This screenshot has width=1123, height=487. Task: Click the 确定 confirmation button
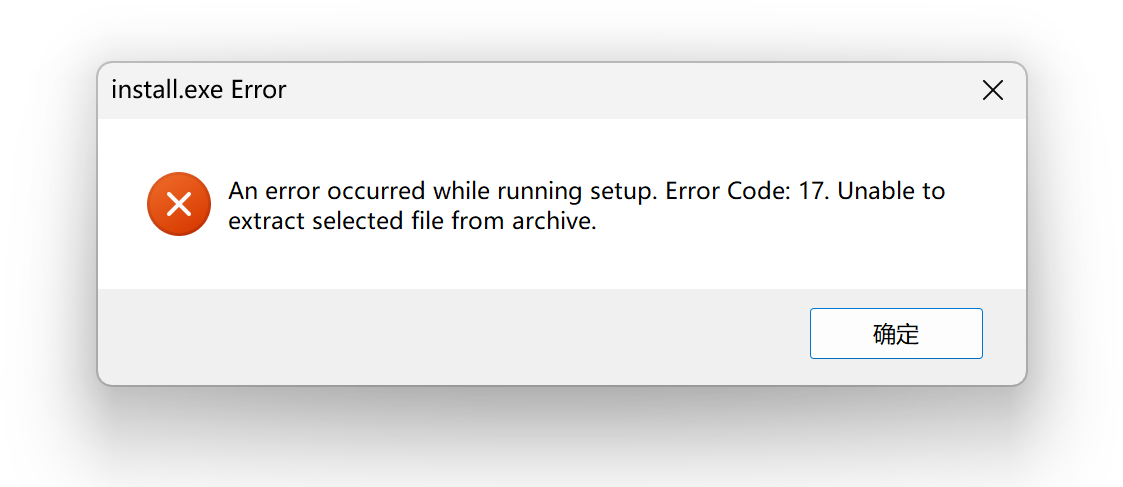(896, 334)
